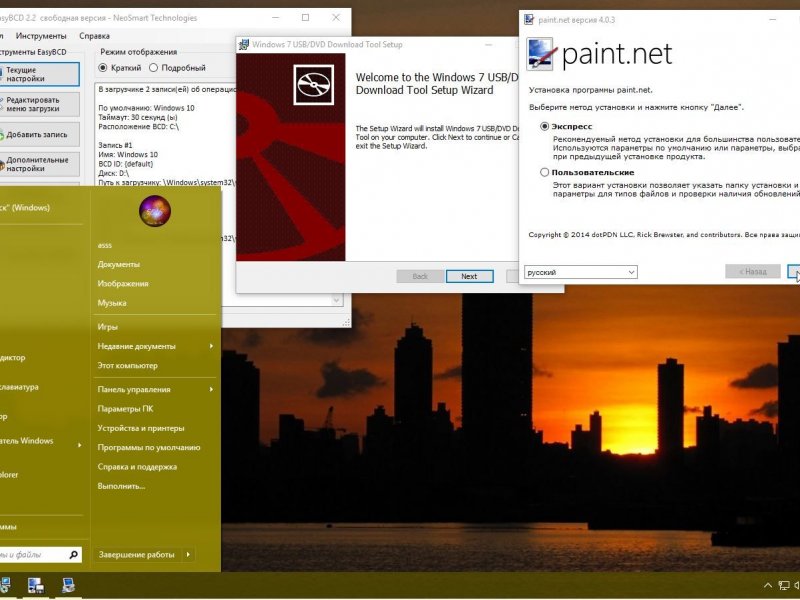The image size is (800, 600).
Task: Open the asss user folder in Start menu
Action: tap(105, 245)
